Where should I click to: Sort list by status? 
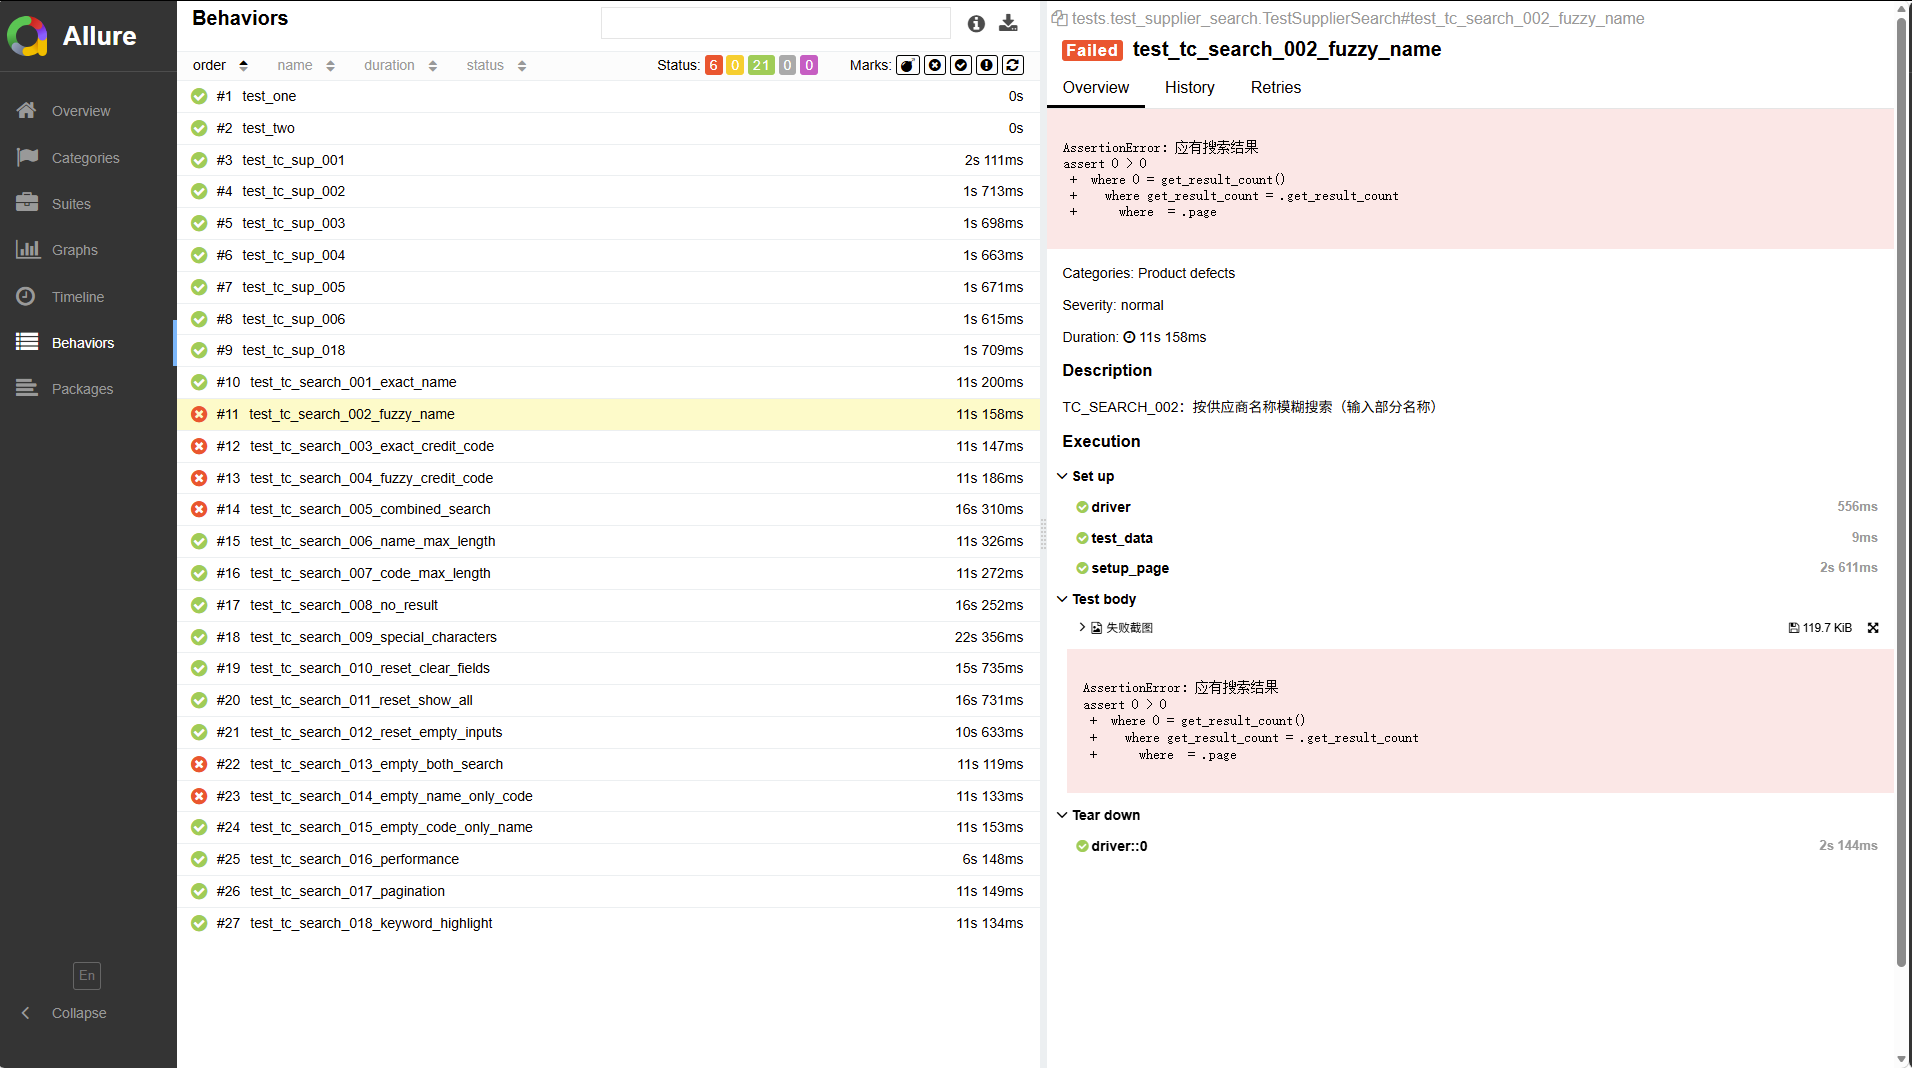pos(497,65)
